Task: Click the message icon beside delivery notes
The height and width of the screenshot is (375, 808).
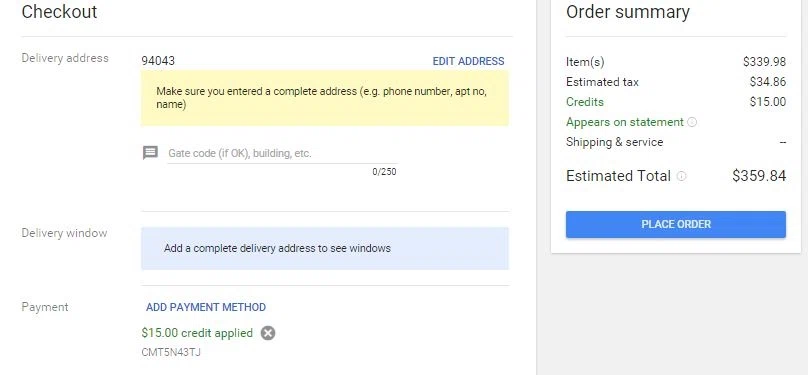Action: click(150, 153)
